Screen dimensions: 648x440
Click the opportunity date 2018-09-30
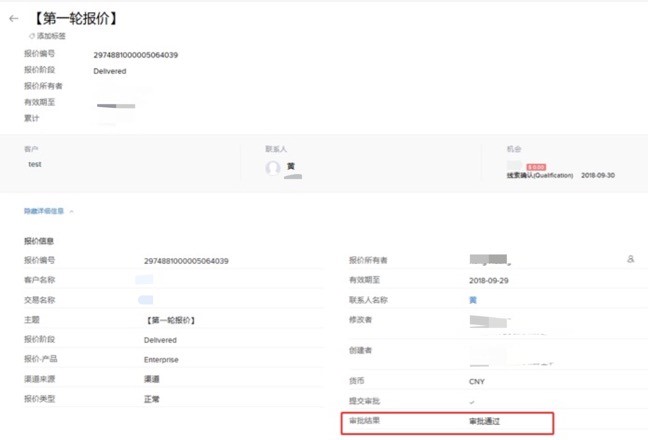[x=598, y=175]
